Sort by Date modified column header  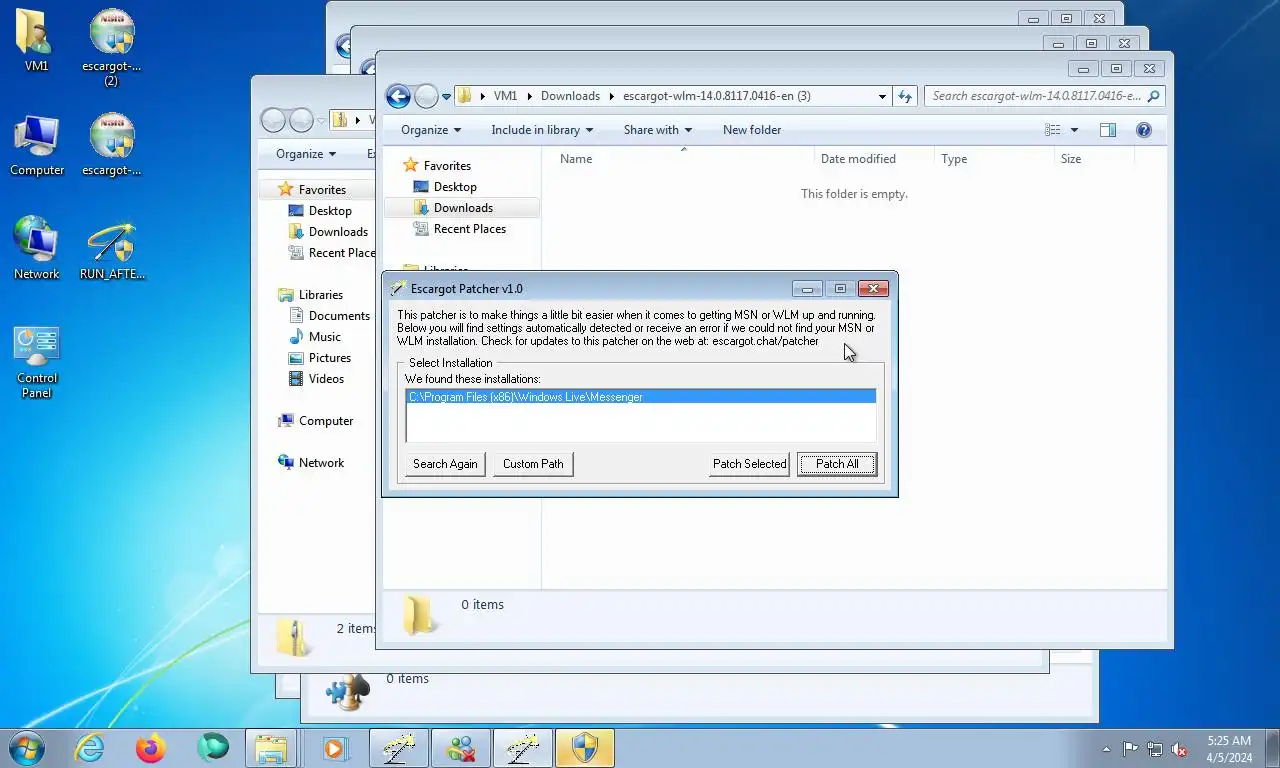pyautogui.click(x=858, y=159)
